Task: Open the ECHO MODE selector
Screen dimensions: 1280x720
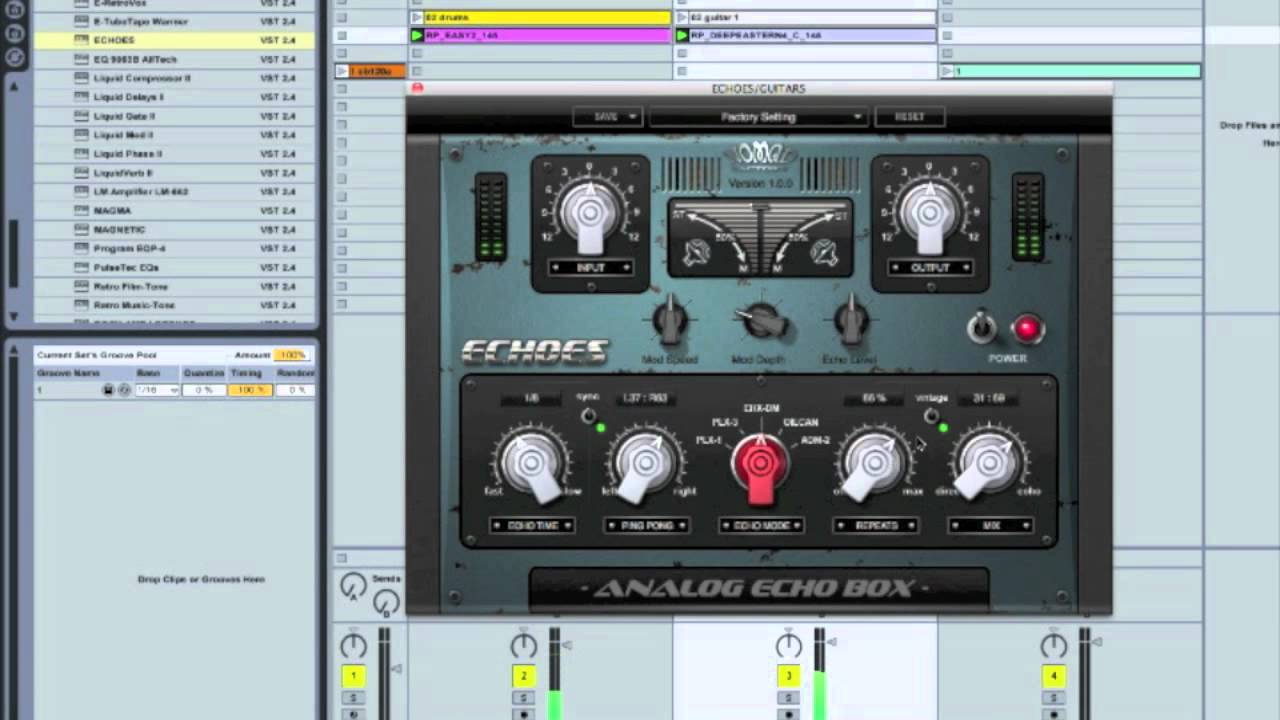Action: pyautogui.click(x=761, y=525)
